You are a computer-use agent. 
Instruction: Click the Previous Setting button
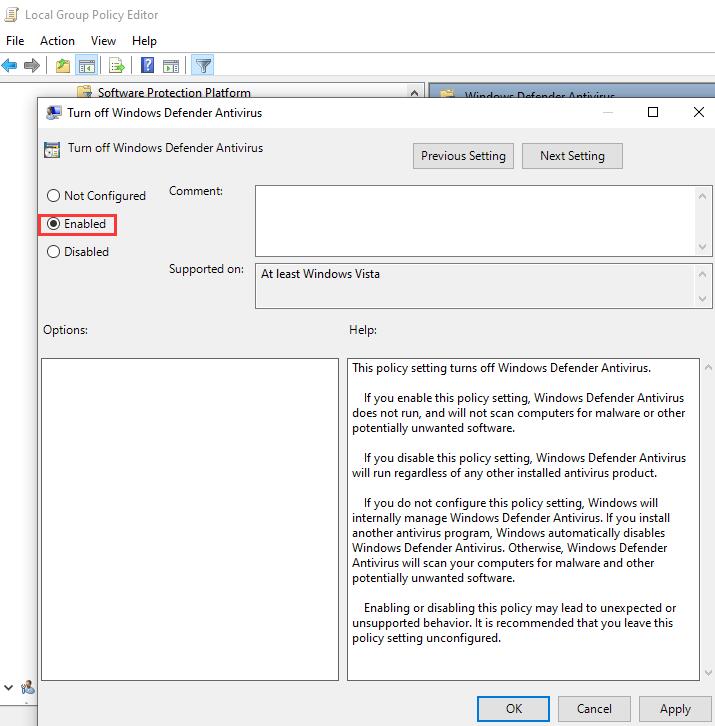coord(463,156)
